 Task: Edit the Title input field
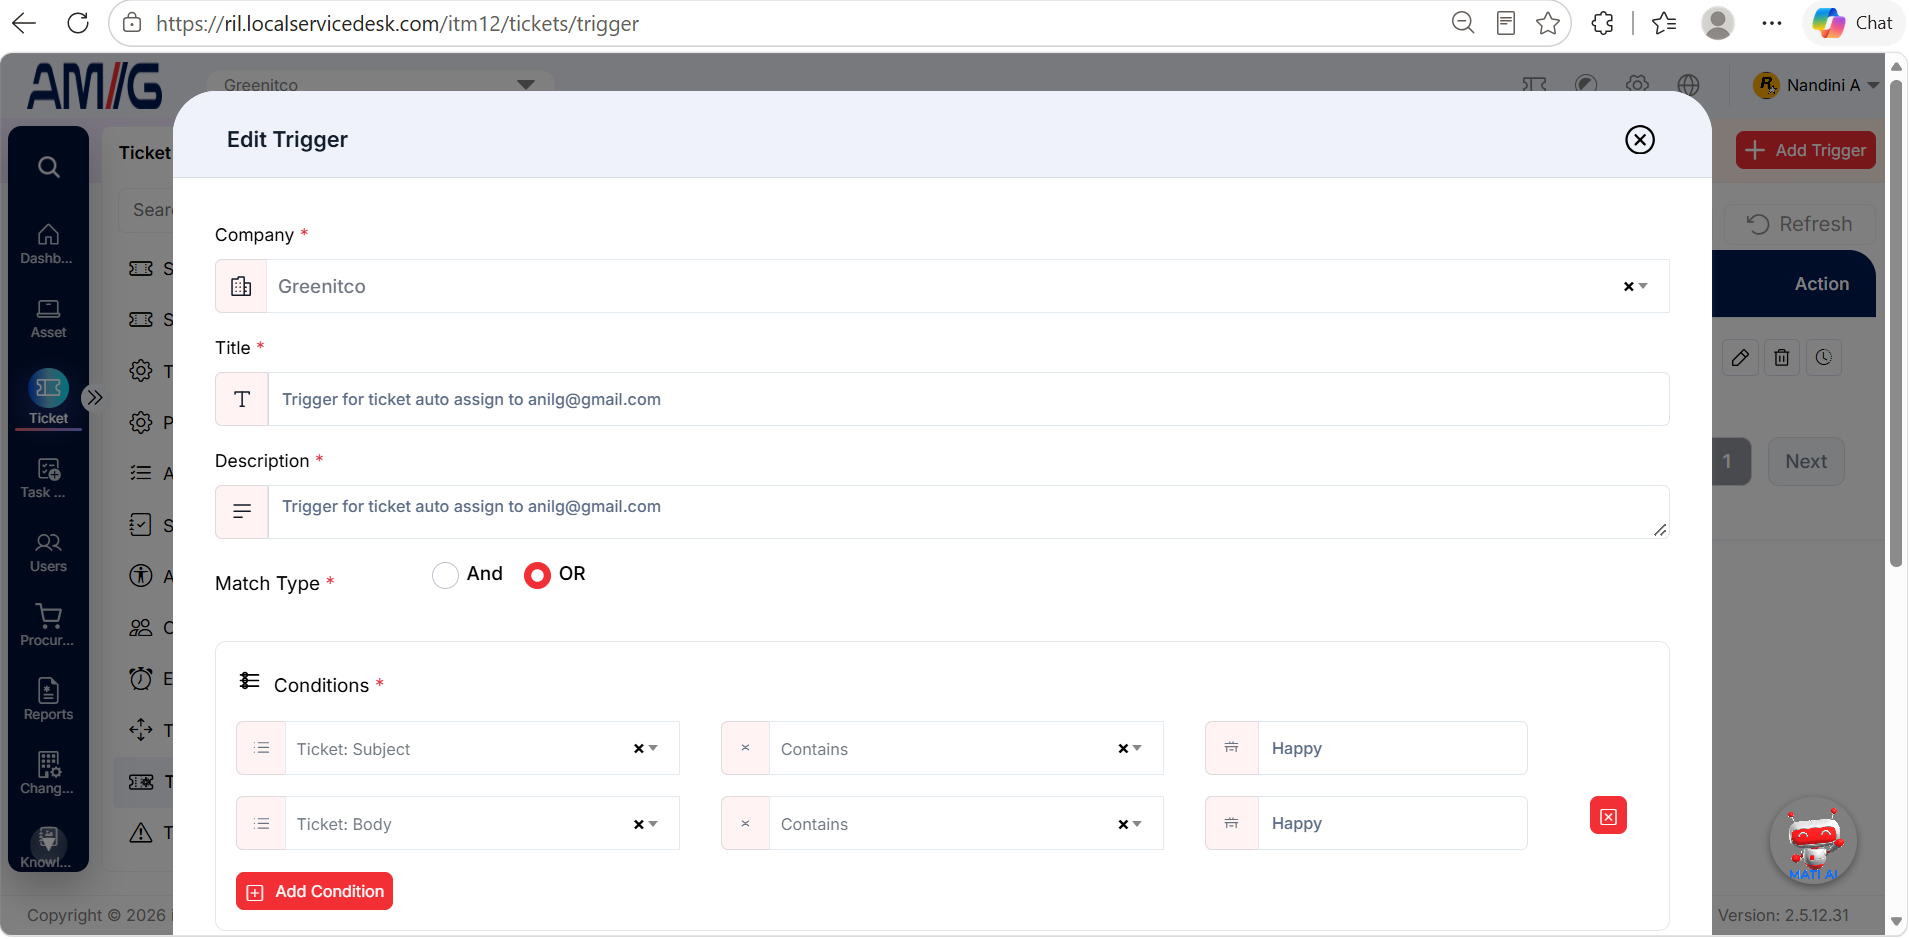(x=968, y=400)
